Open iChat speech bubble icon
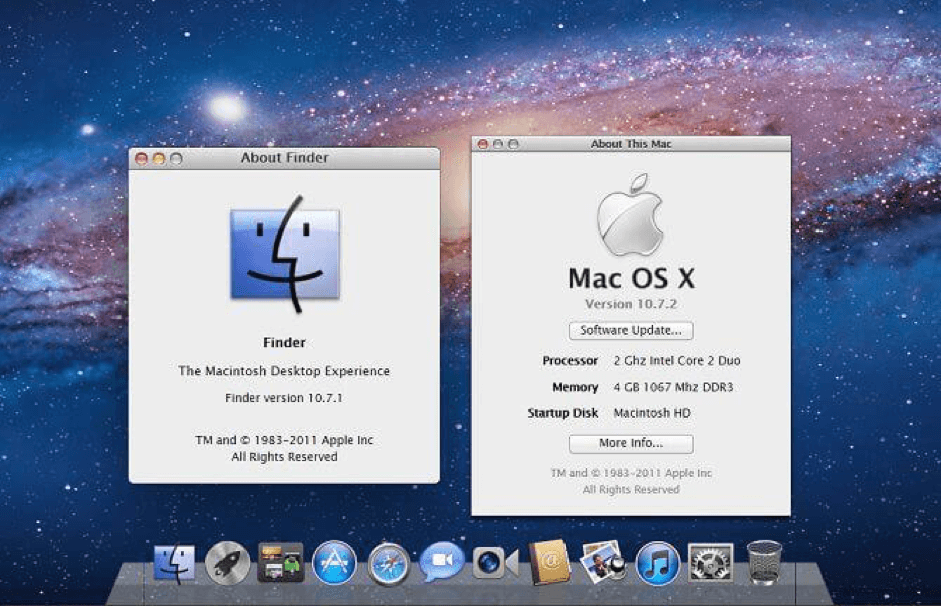941x606 pixels. (441, 564)
